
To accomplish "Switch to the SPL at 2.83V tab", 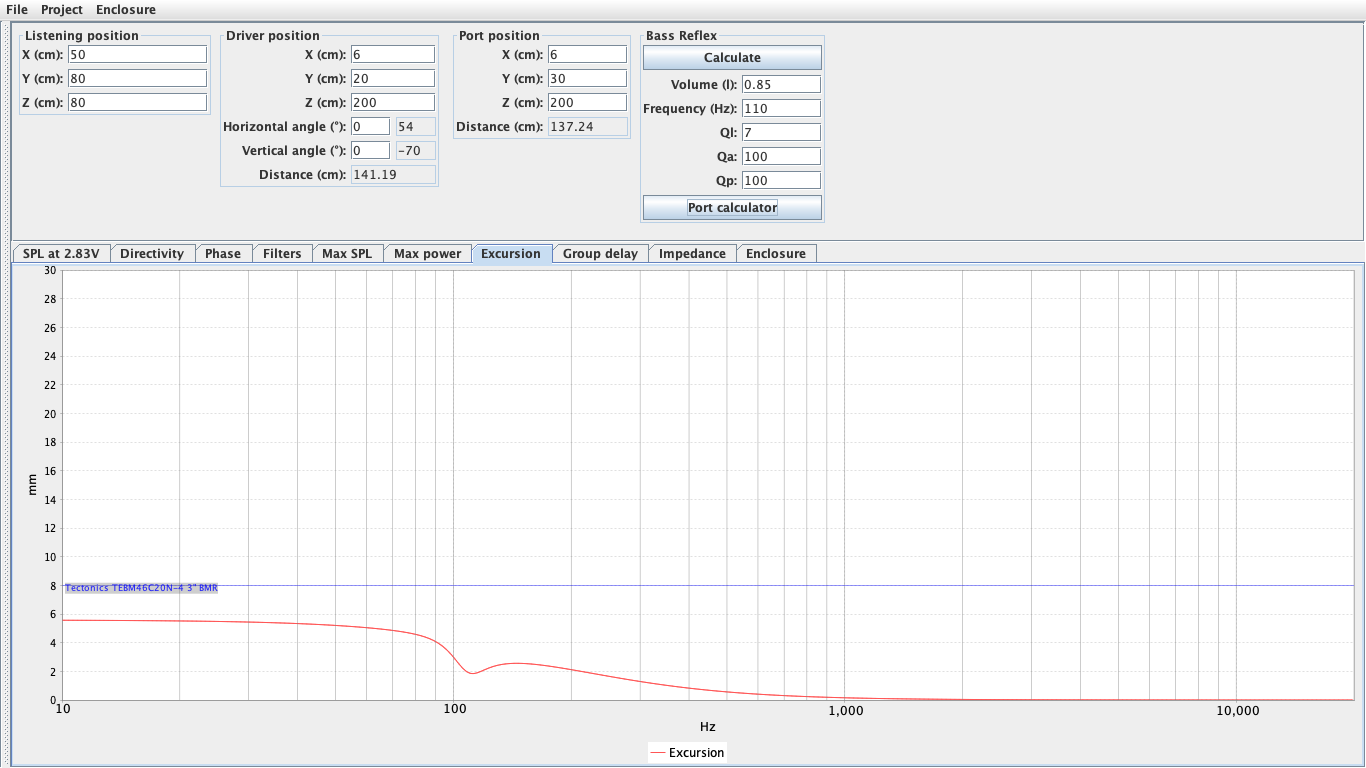I will click(x=61, y=253).
